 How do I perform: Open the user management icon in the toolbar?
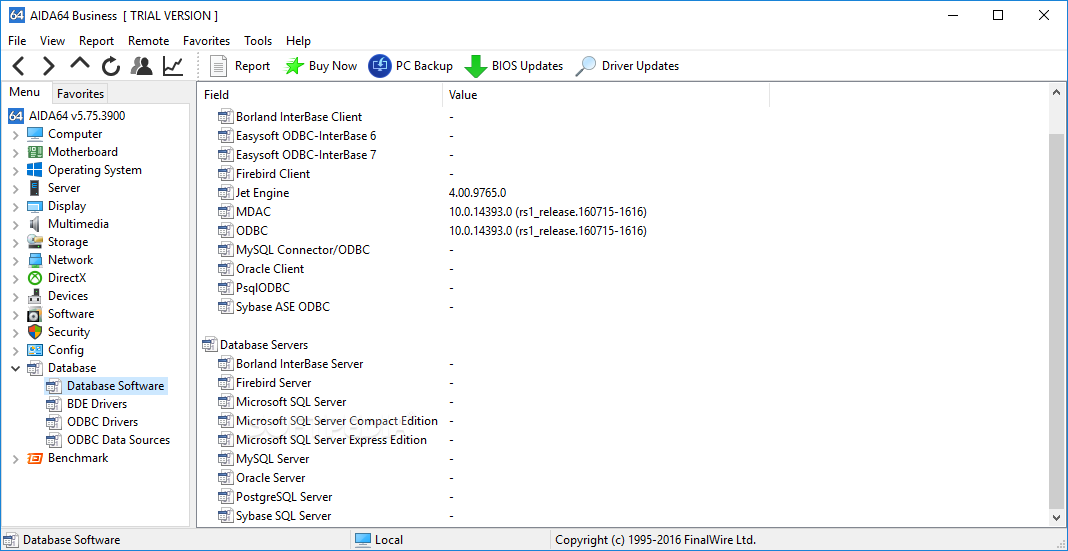[142, 66]
